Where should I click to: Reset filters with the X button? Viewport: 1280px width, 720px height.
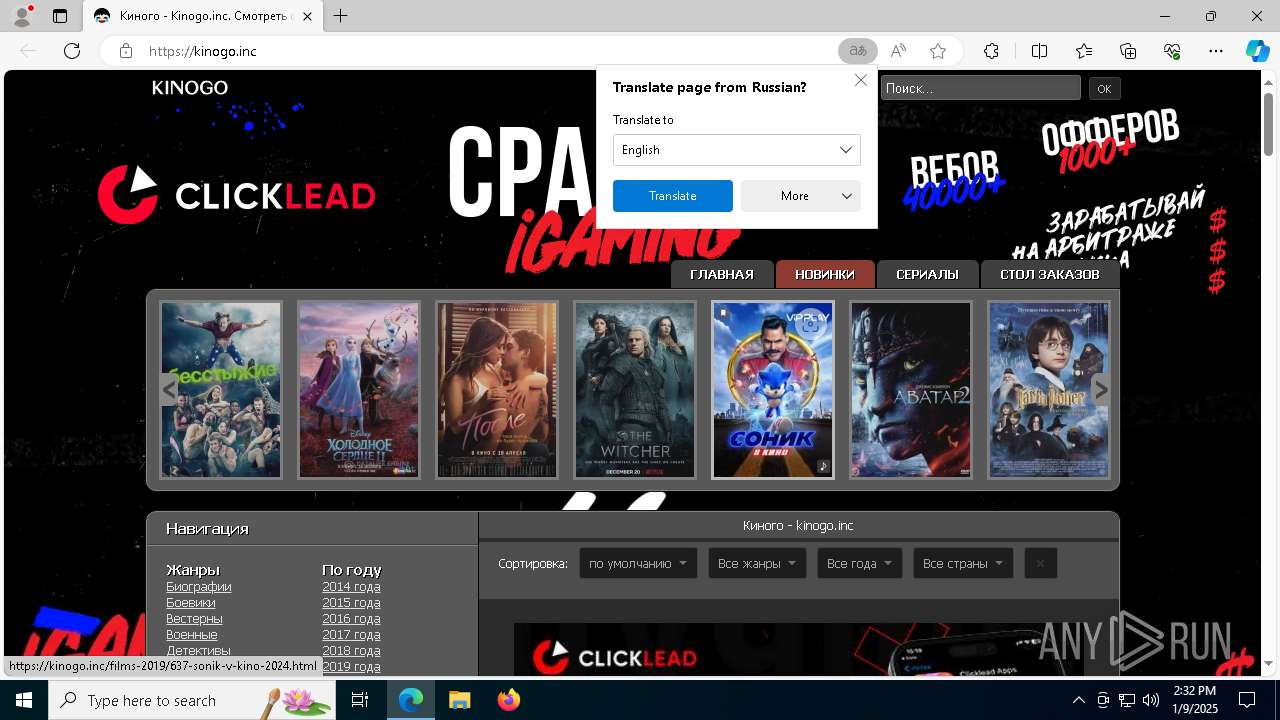click(1040, 563)
